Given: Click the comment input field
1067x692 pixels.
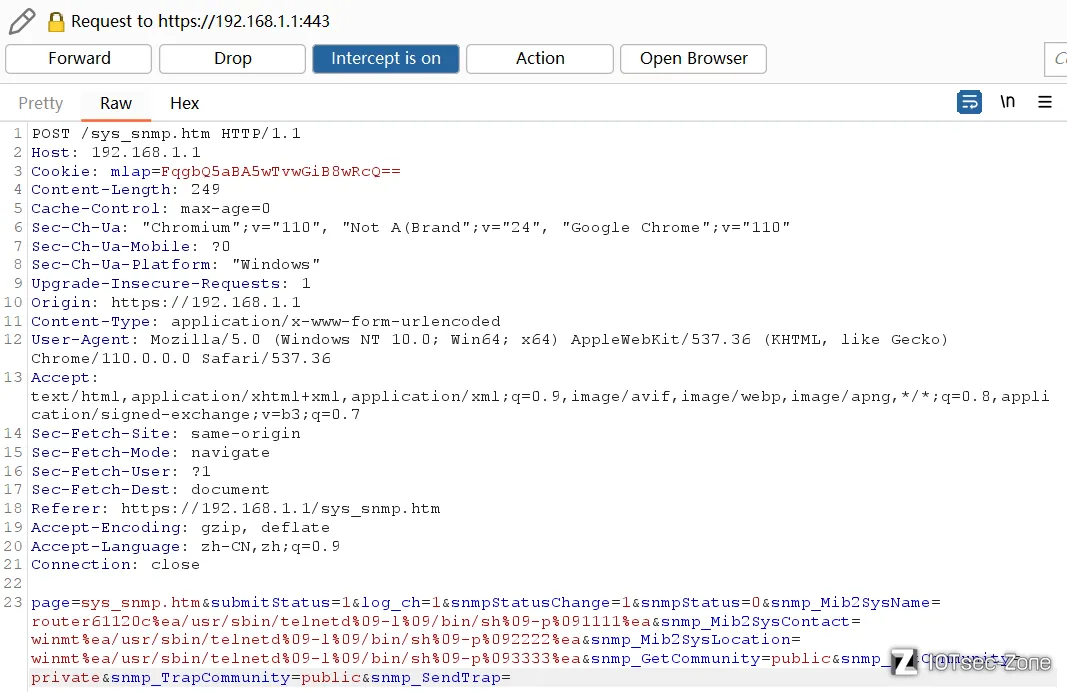Looking at the screenshot, I should pyautogui.click(x=1055, y=59).
